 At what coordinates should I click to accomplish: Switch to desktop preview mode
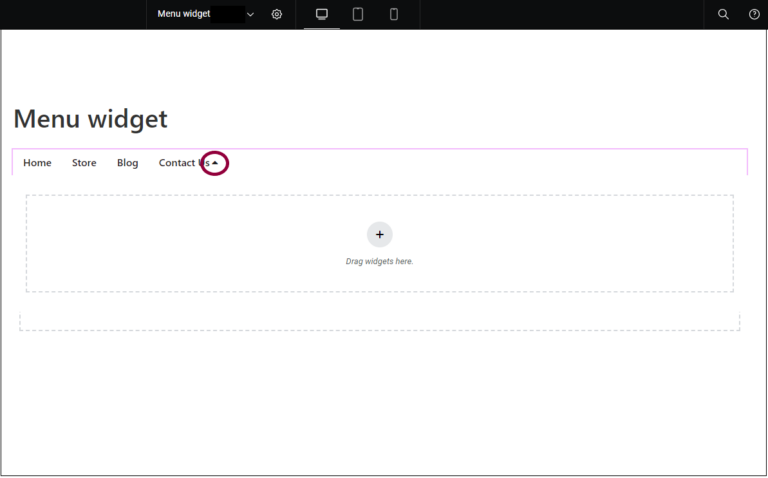click(322, 14)
